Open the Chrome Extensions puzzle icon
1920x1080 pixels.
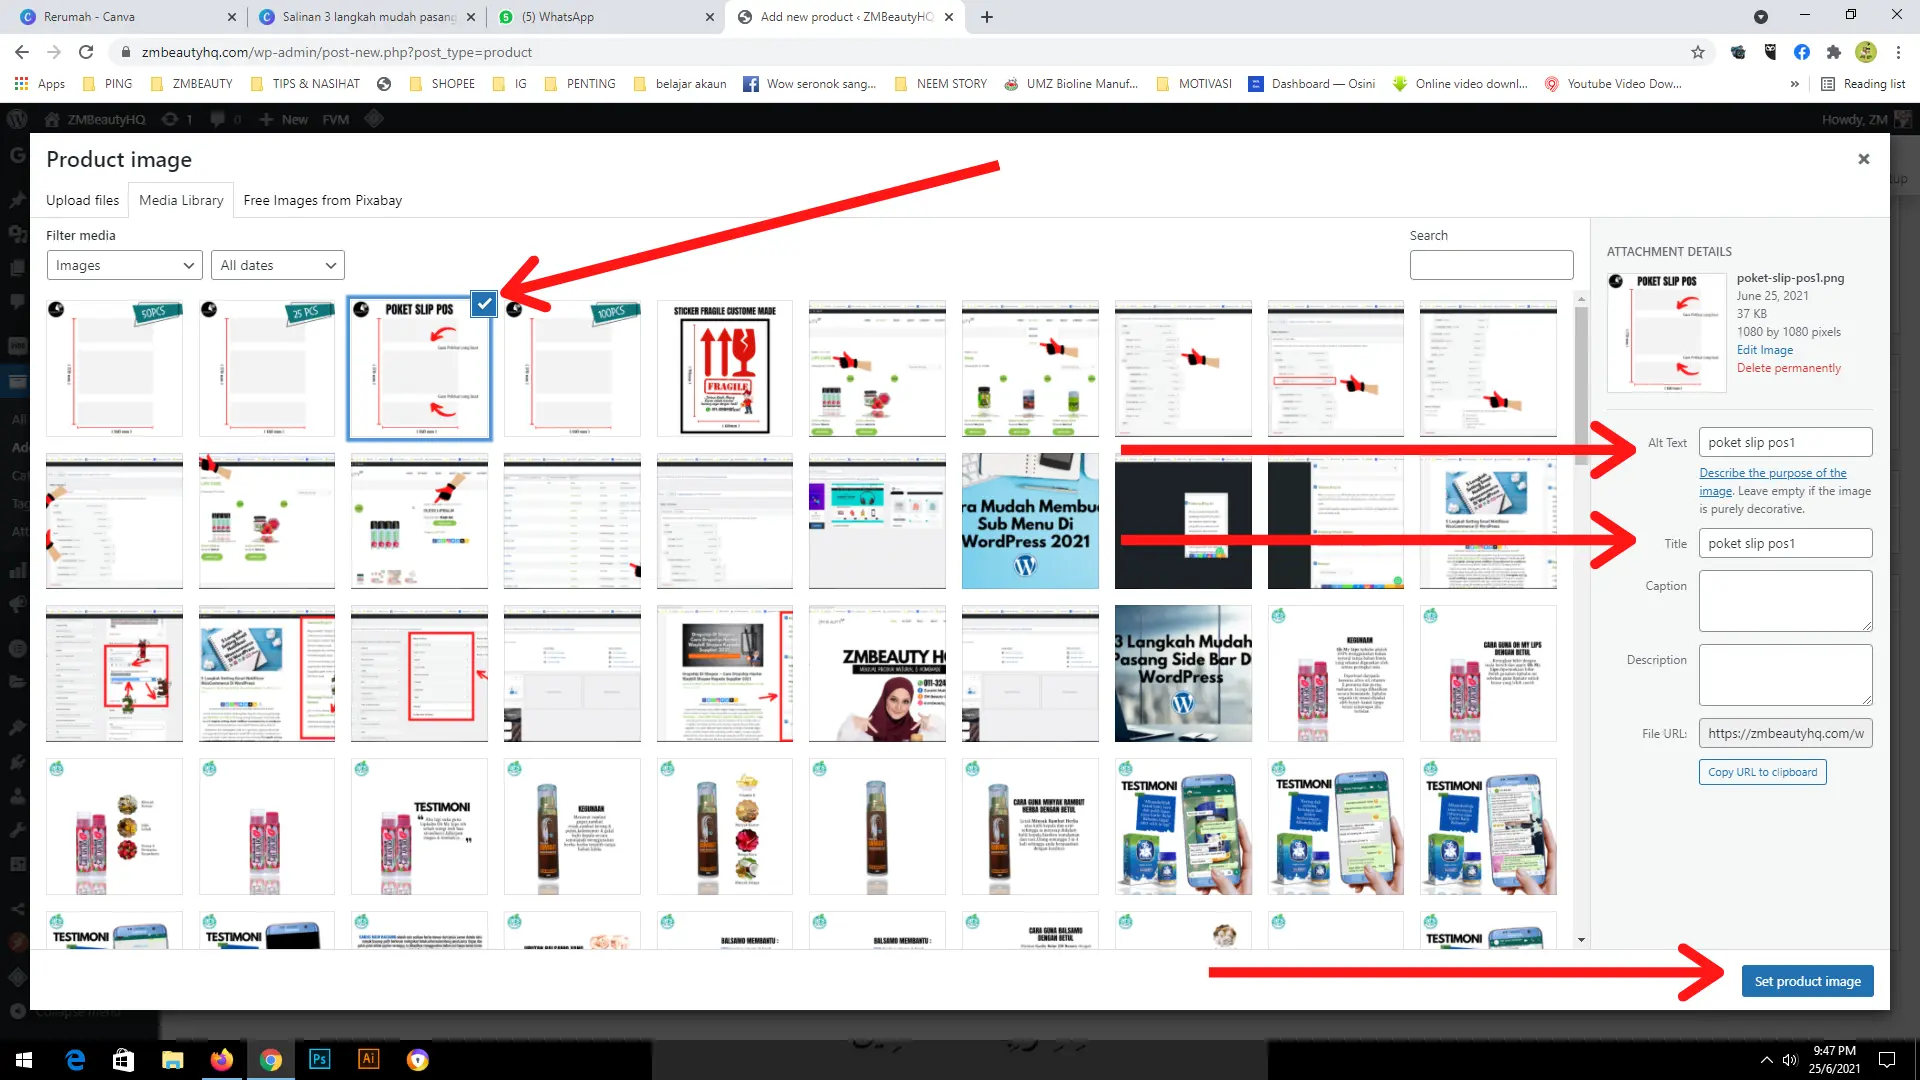tap(1833, 52)
